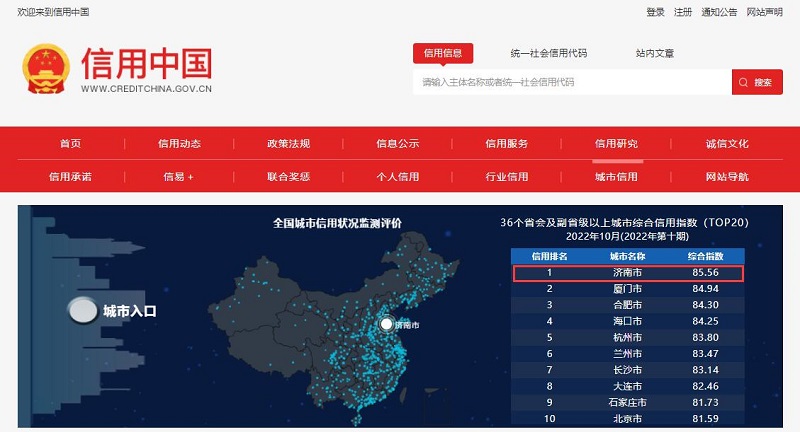Click the 信用排名 column header
Screen dimensions: 800x432
[549, 256]
